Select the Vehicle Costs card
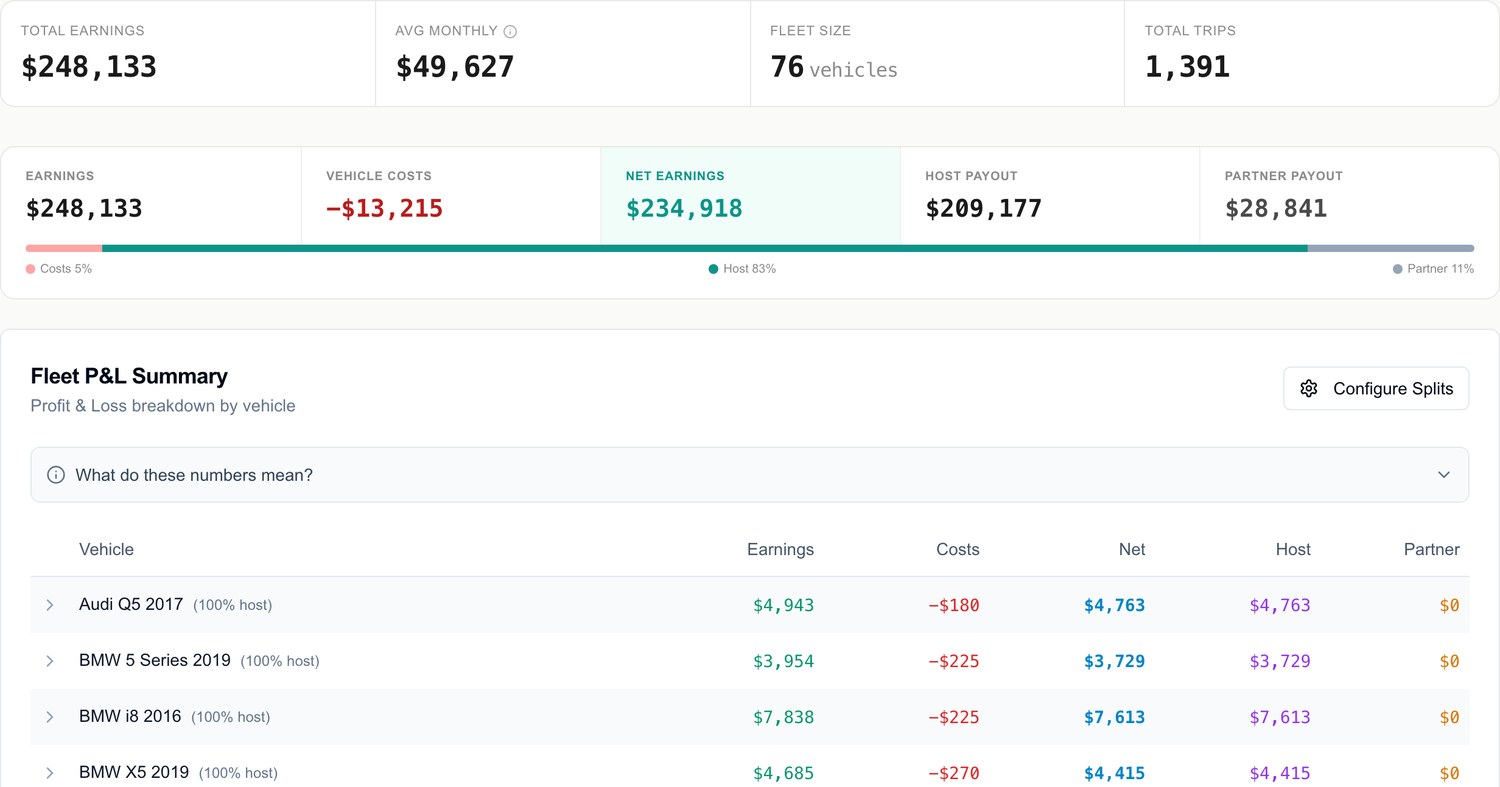Viewport: 1500px width, 787px height. 450,196
